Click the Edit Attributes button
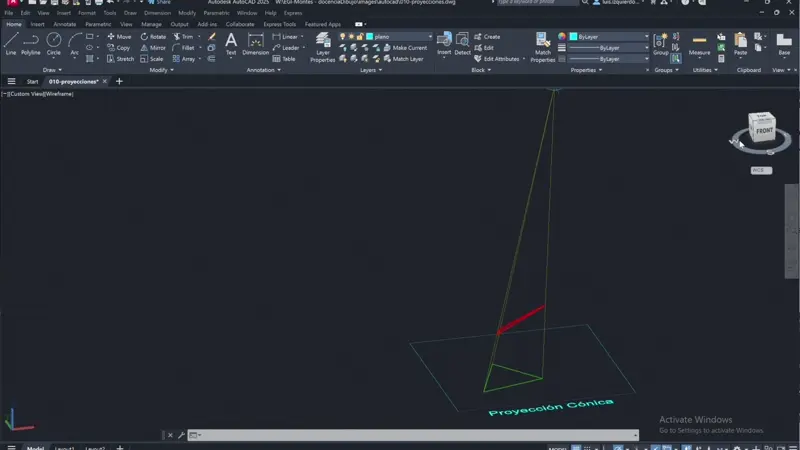 500,59
